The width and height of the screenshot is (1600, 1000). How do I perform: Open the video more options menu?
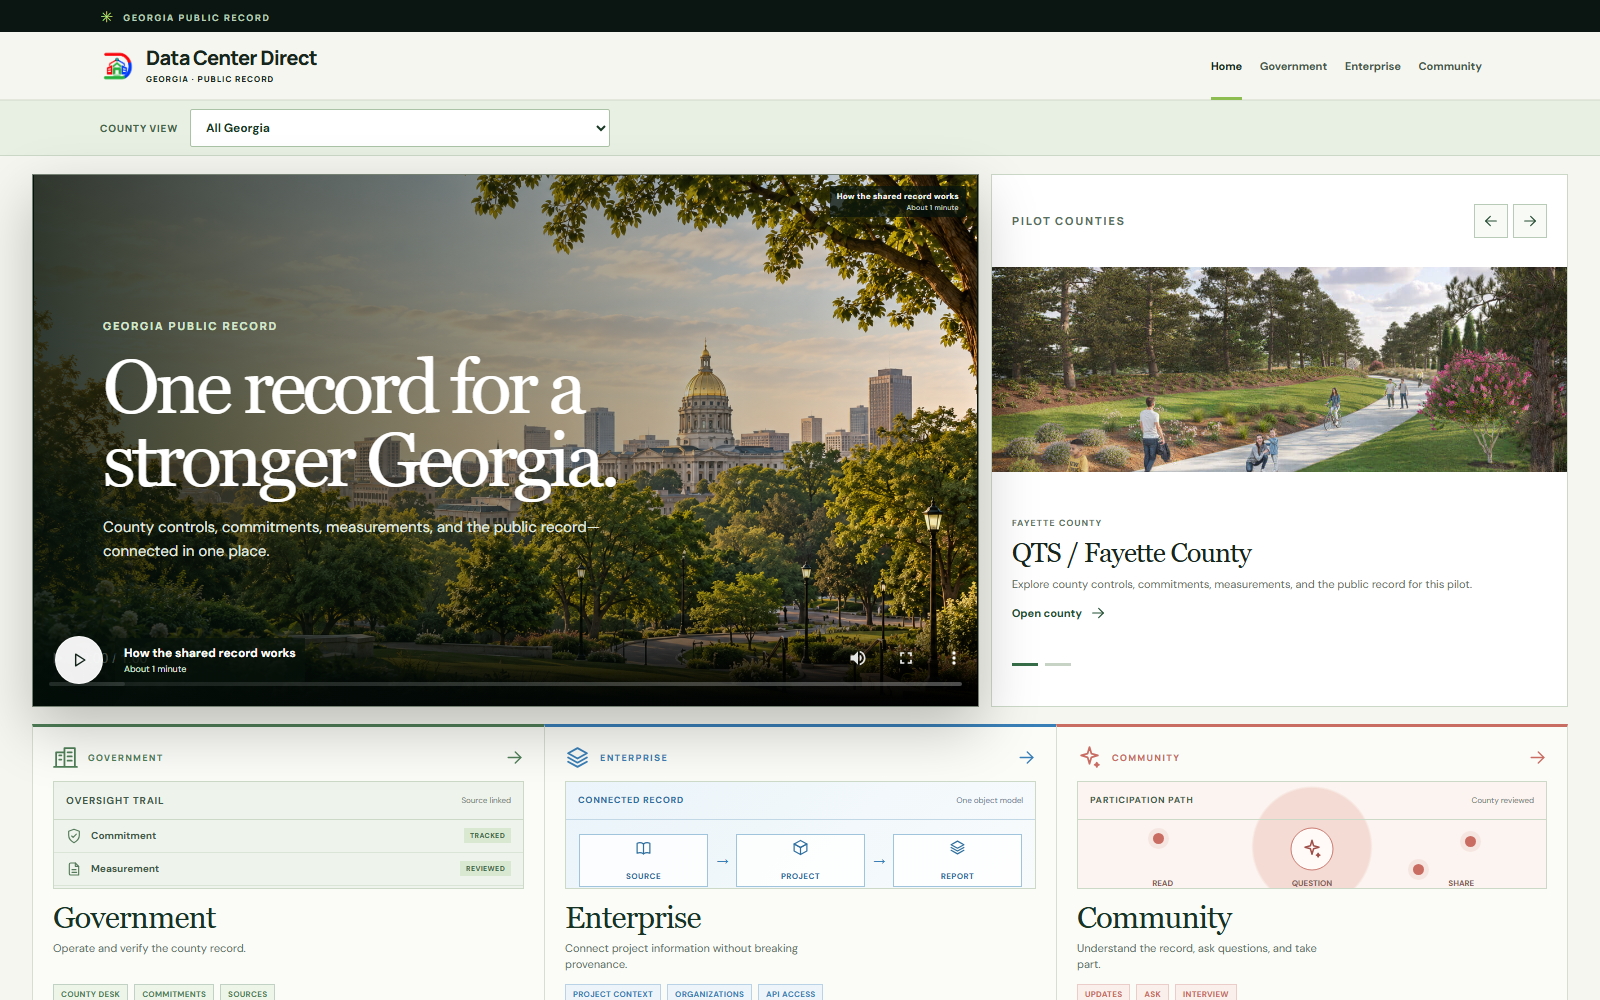coord(954,658)
